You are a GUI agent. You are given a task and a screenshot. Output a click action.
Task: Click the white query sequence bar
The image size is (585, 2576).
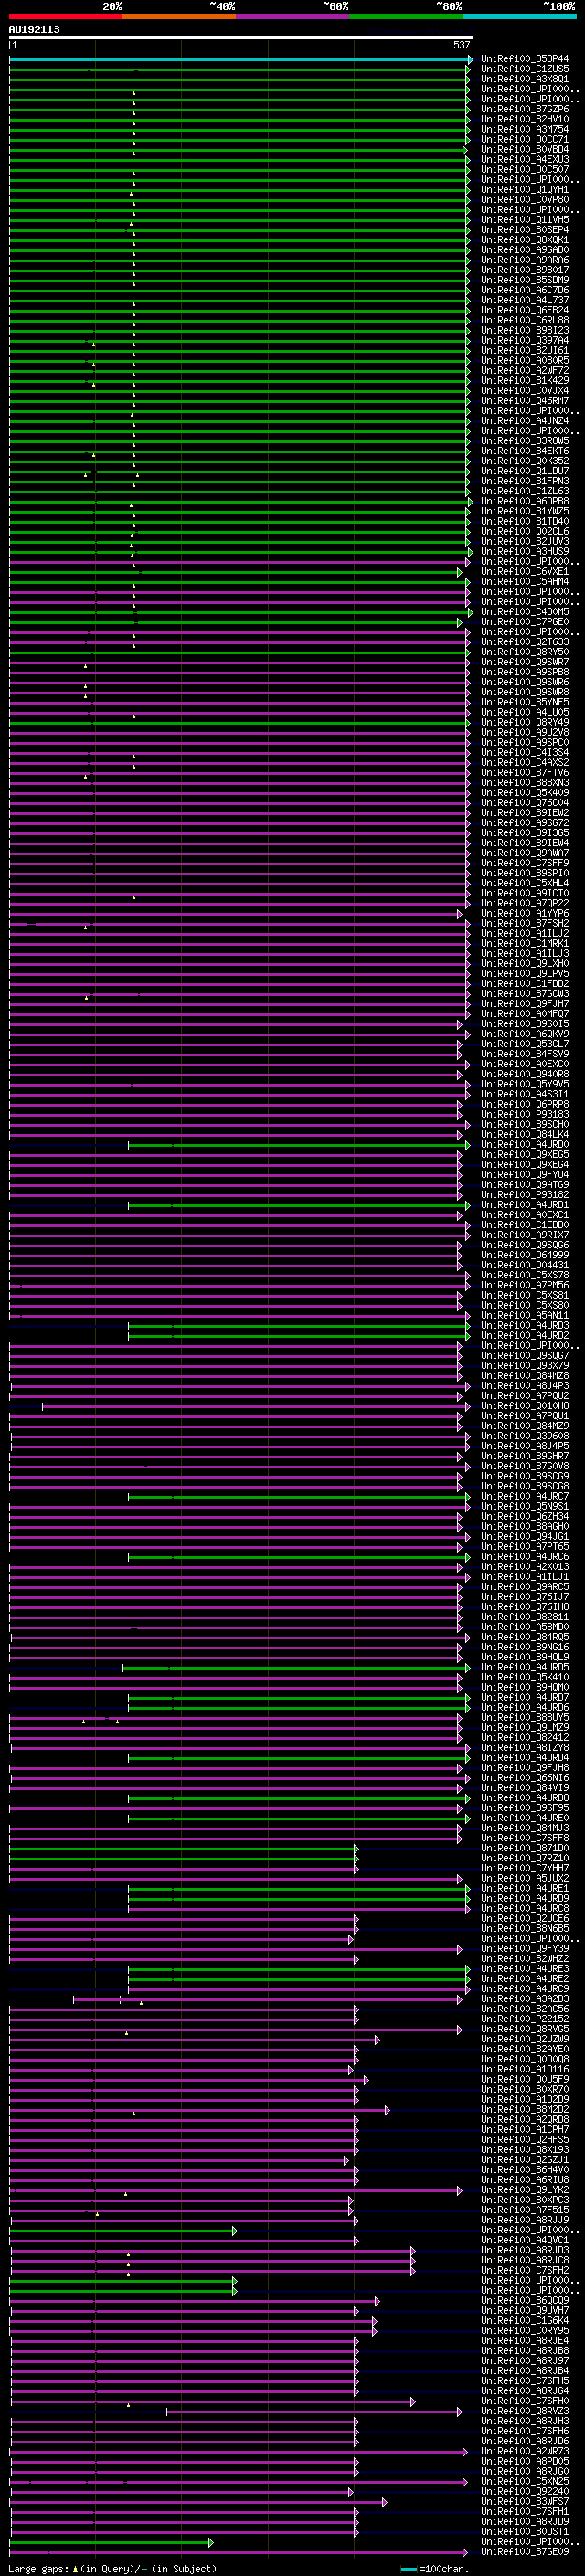[241, 38]
